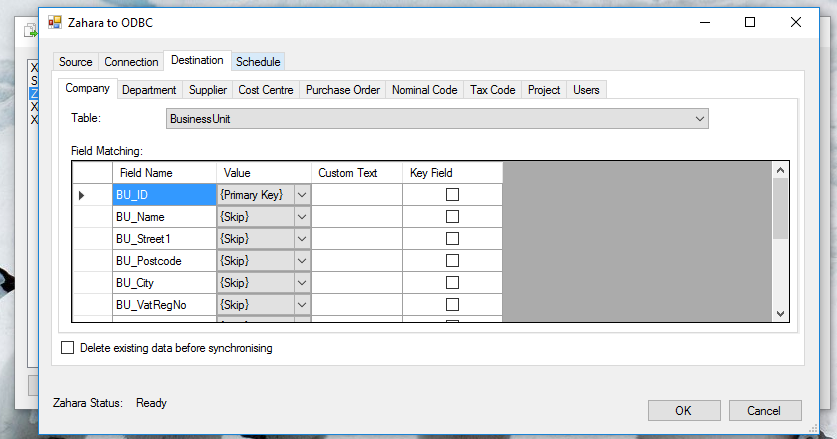Click the Field Name column header
Image resolution: width=837 pixels, height=439 pixels.
coord(164,173)
